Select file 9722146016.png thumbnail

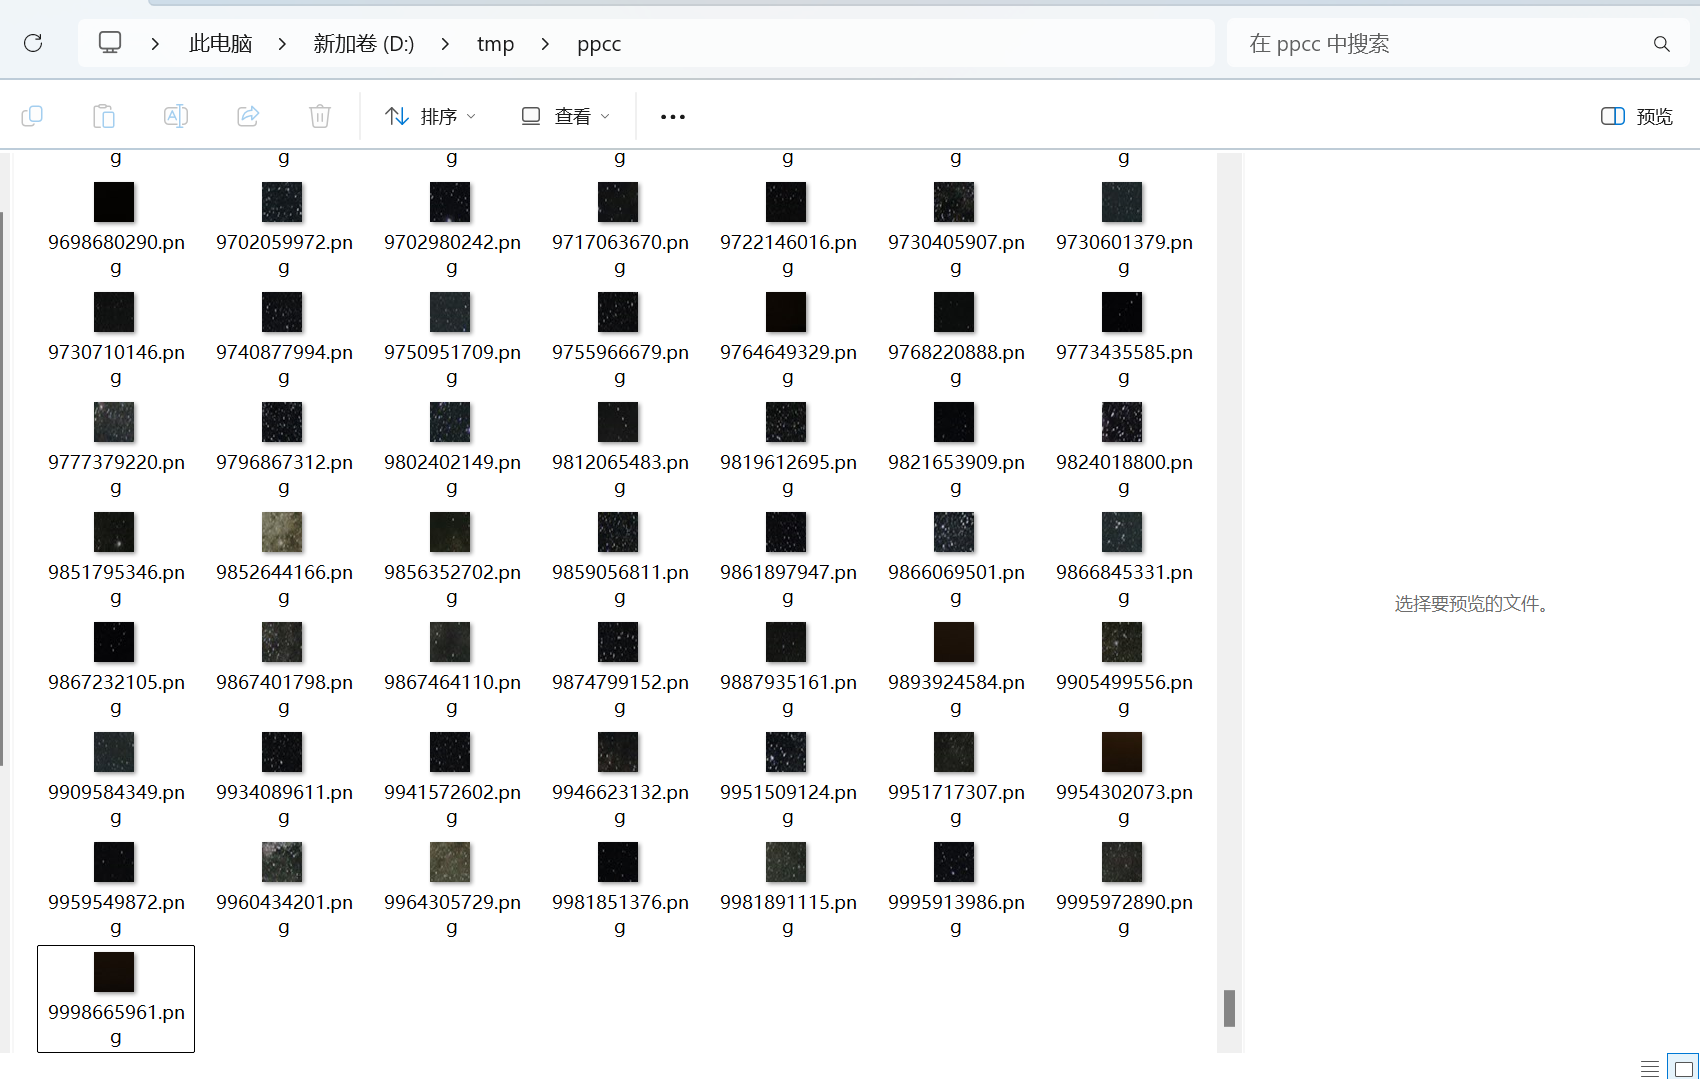click(786, 202)
